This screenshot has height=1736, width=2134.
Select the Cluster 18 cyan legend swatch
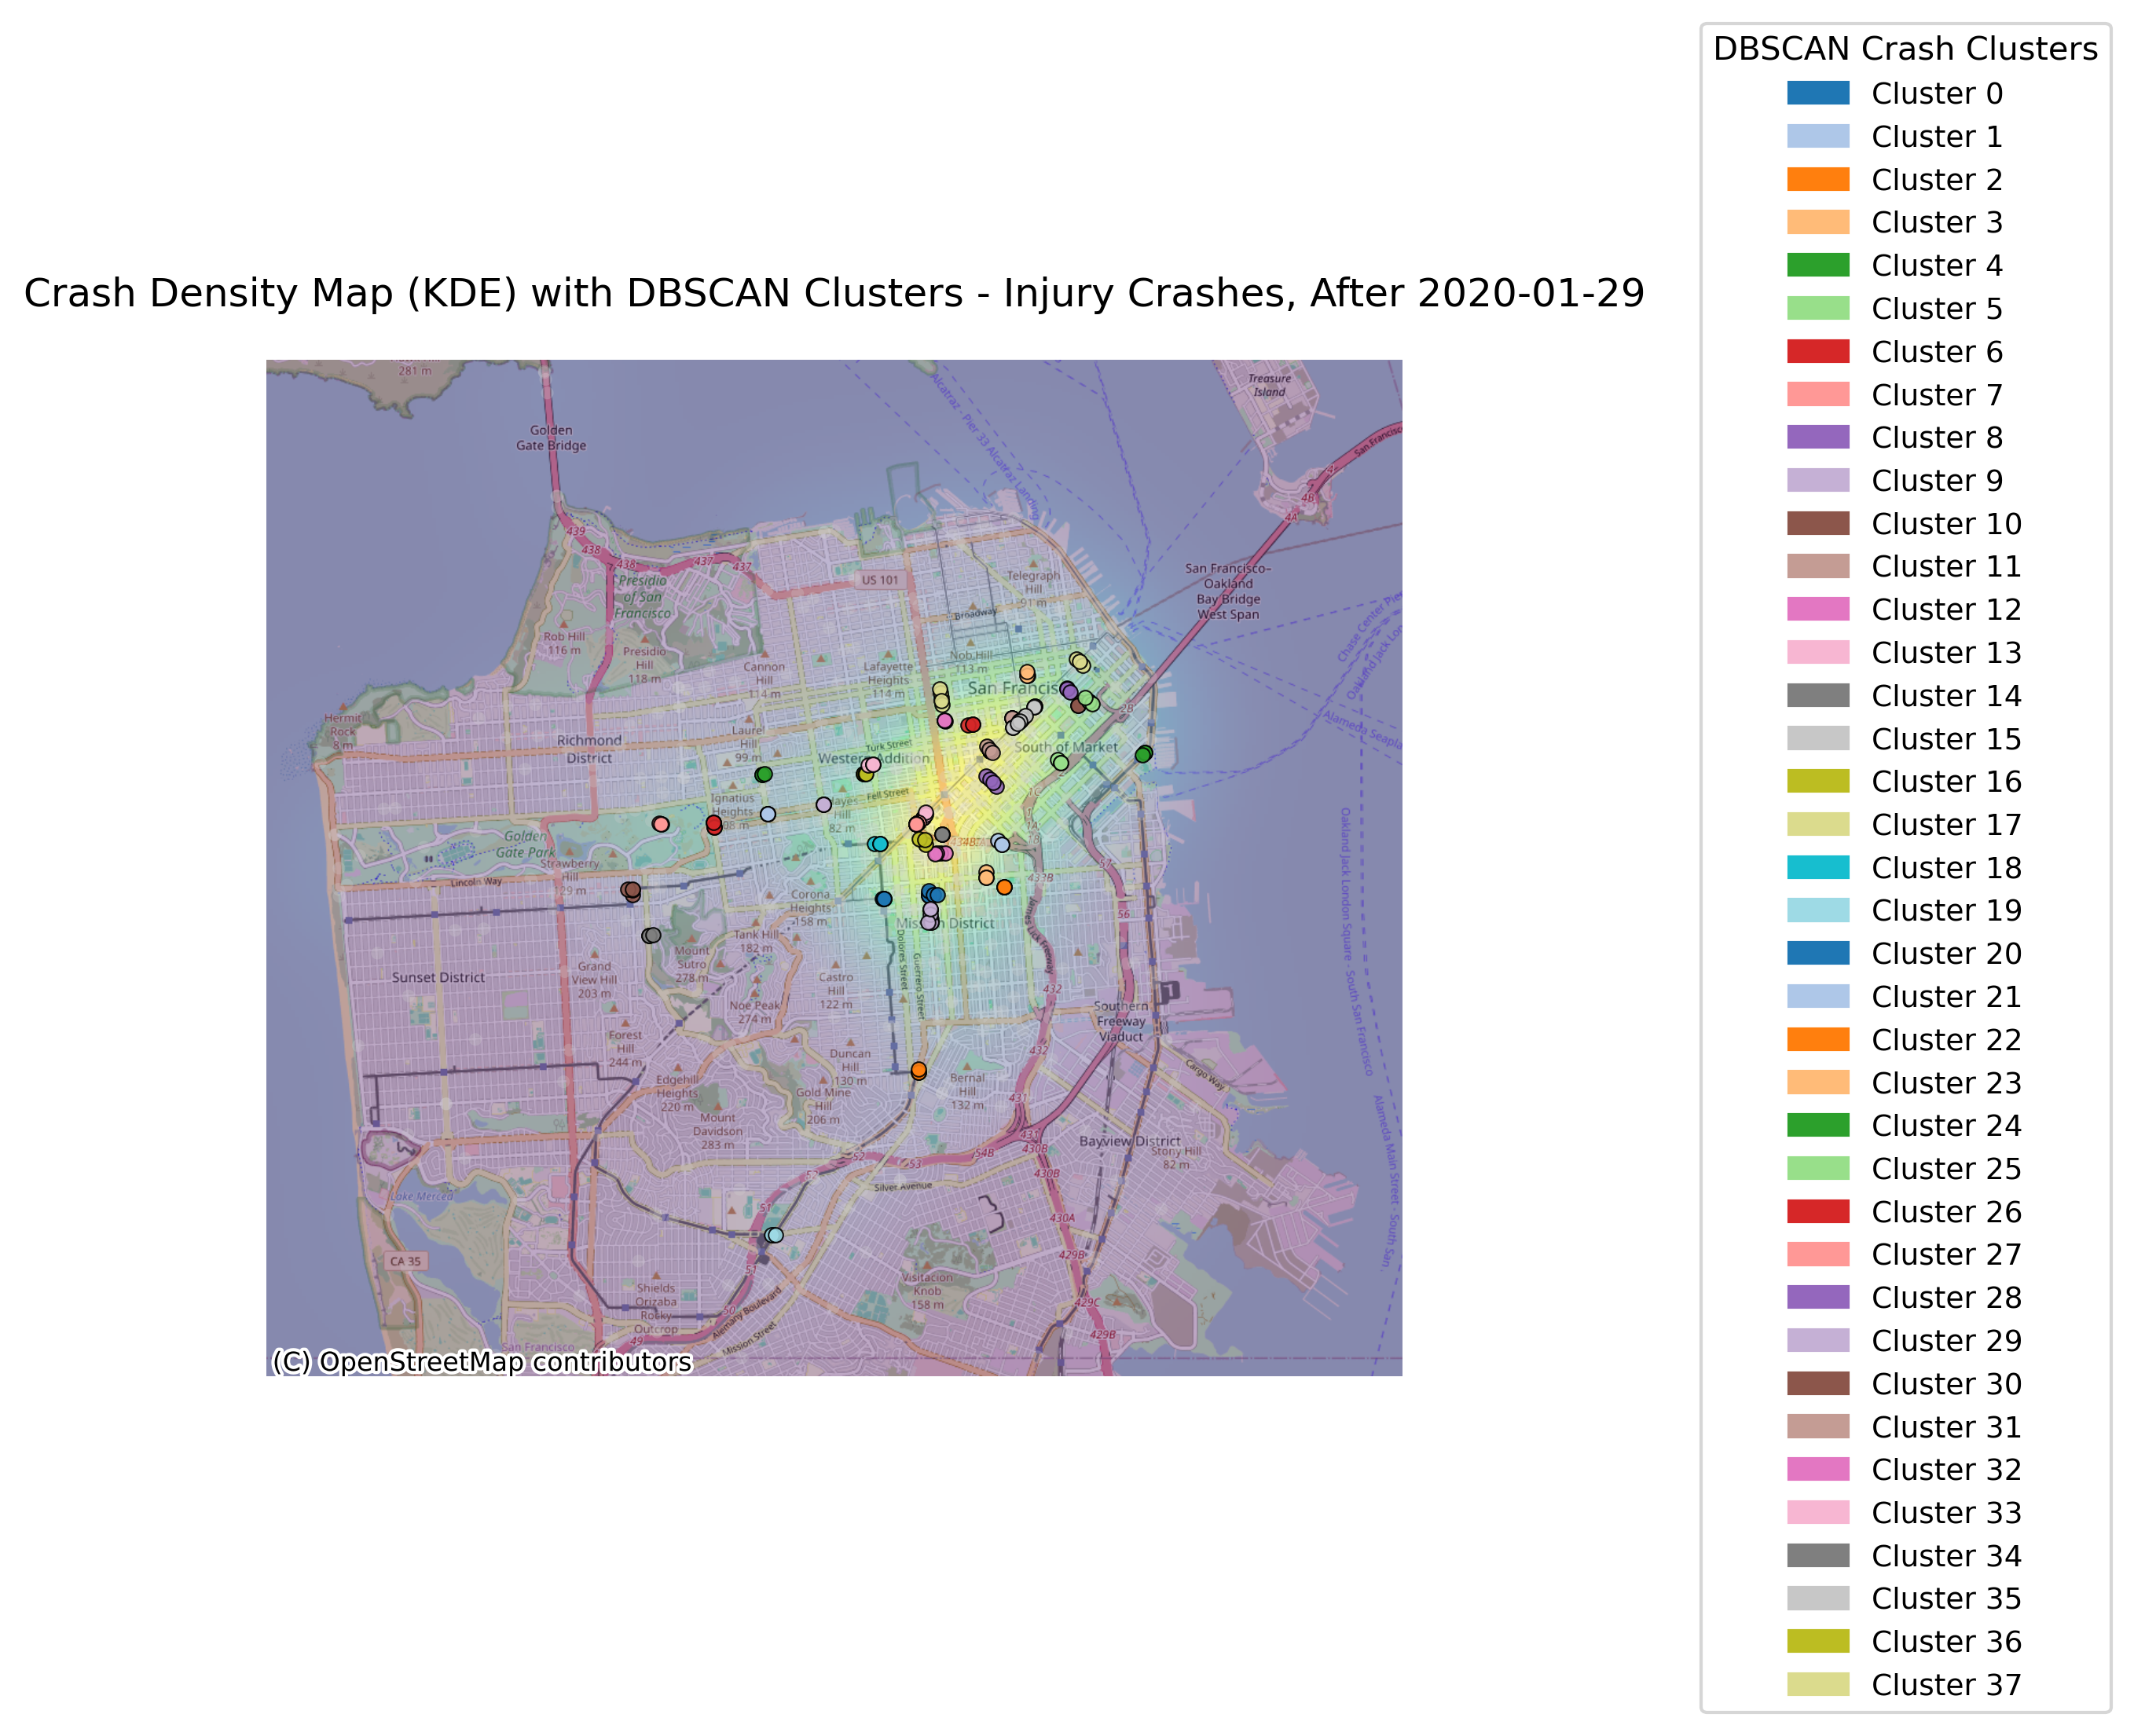[x=1817, y=867]
